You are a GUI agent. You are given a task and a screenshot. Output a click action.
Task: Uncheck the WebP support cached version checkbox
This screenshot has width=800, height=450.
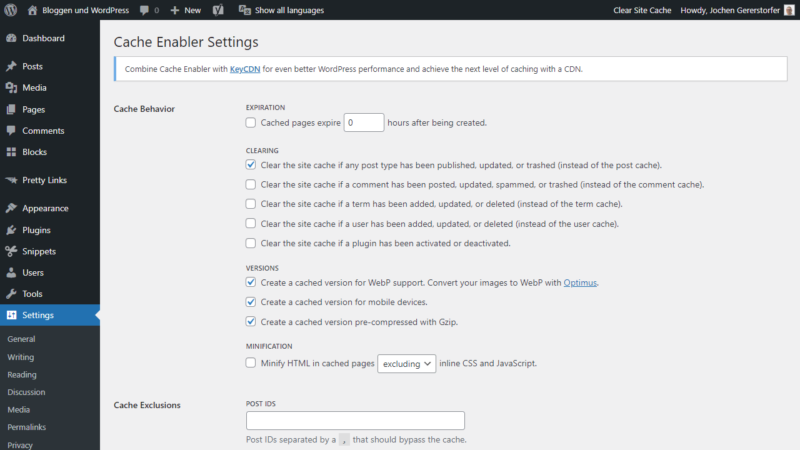[251, 283]
